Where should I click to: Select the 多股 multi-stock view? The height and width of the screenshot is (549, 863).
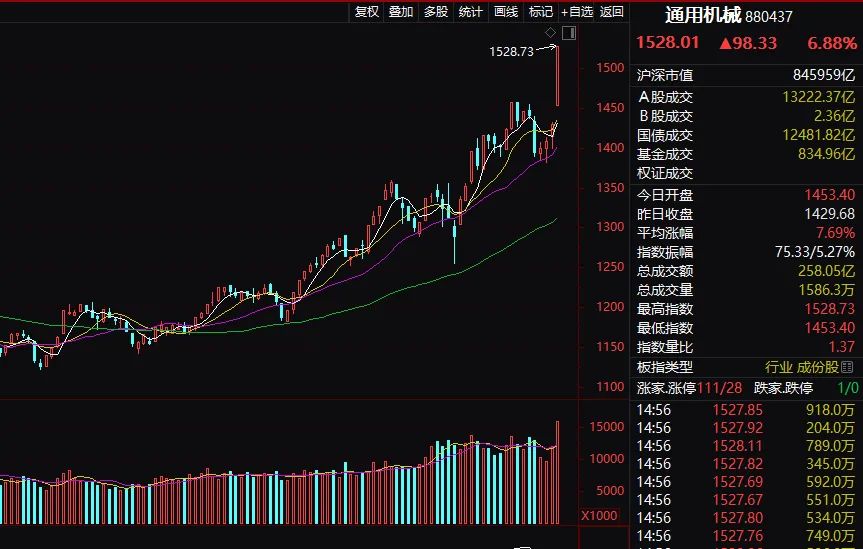435,11
